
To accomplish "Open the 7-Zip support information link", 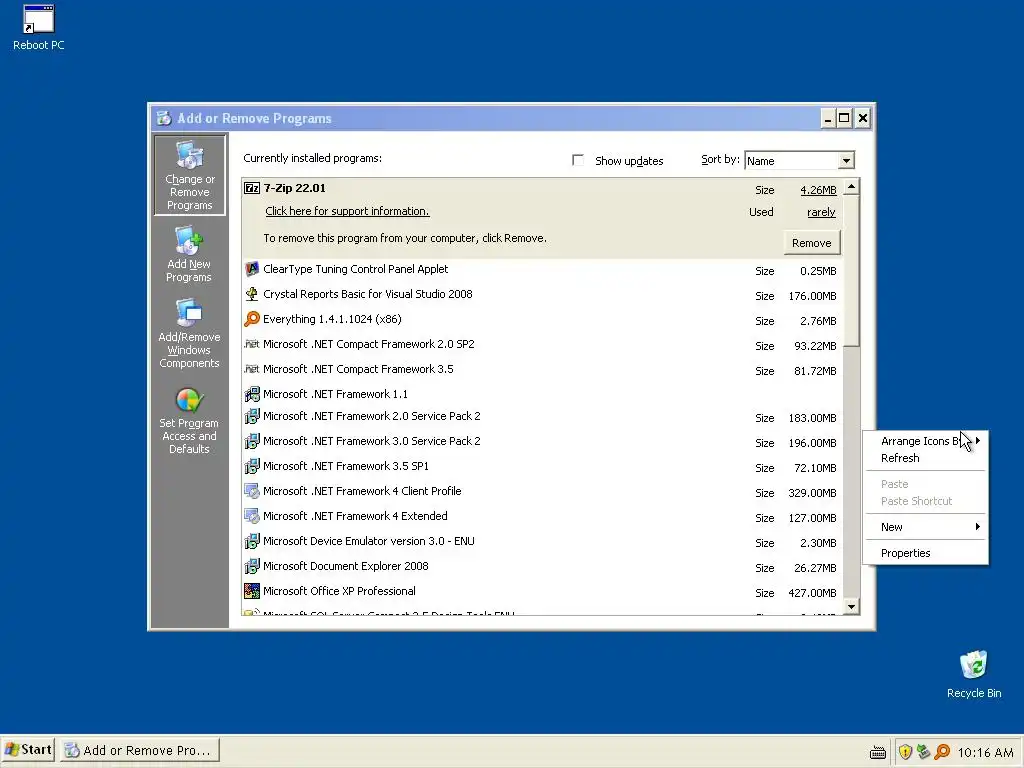I will 347,211.
